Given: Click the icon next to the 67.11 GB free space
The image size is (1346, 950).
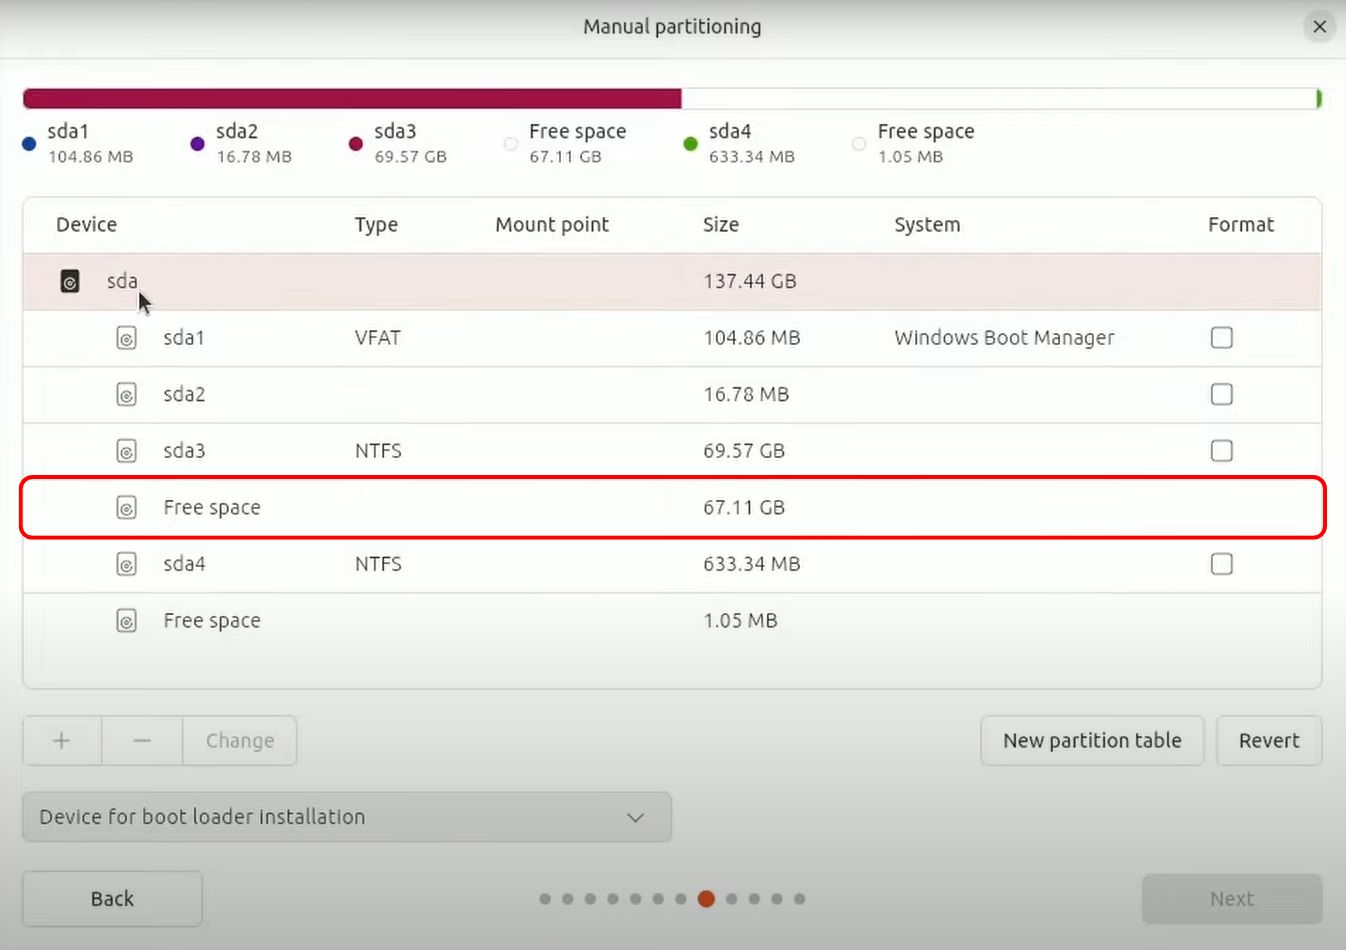Looking at the screenshot, I should 126,507.
